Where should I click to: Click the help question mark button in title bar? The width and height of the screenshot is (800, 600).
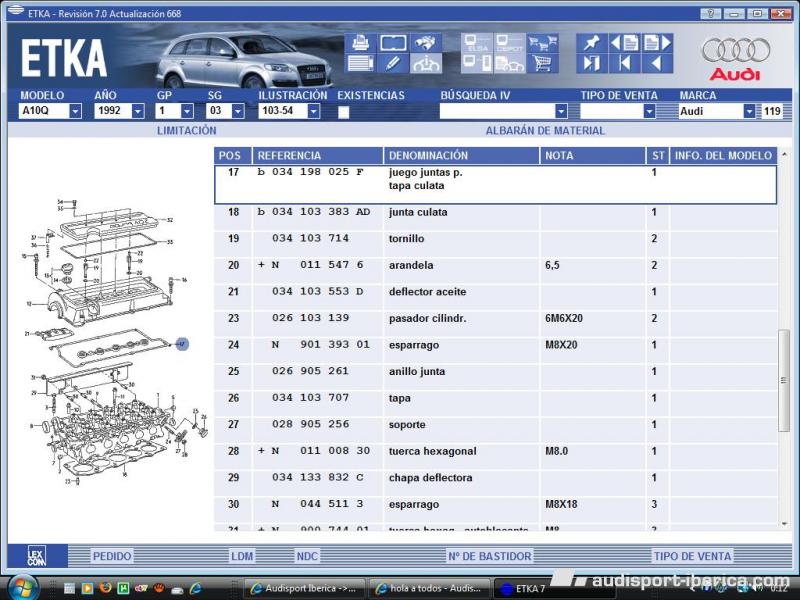tap(711, 14)
